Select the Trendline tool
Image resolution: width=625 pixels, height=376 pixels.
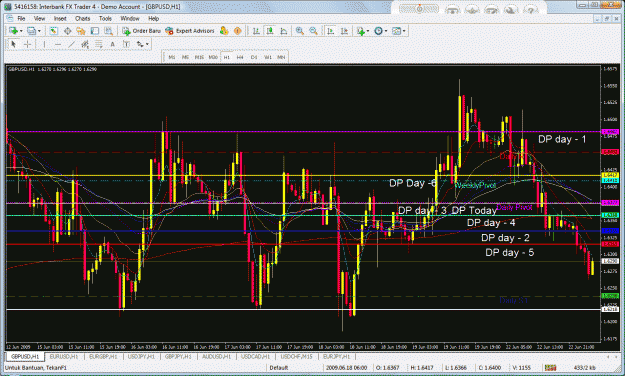click(x=71, y=44)
